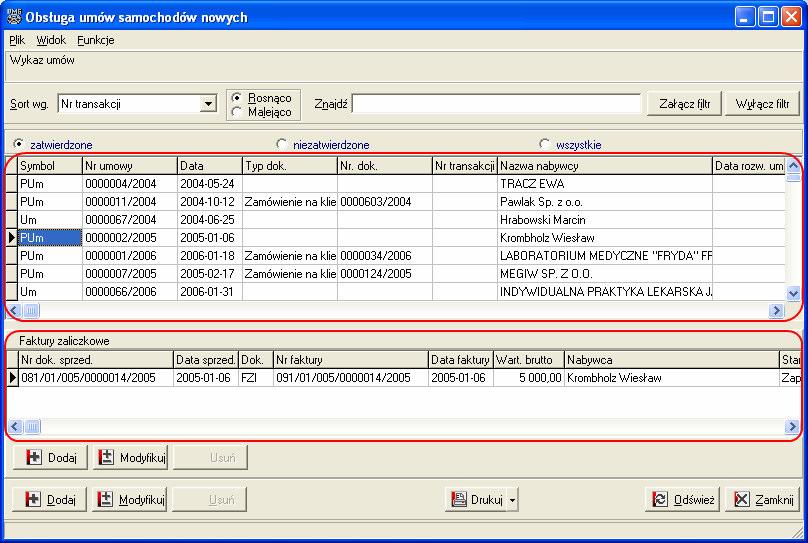Click the Typ dok. column header
Screen dimensions: 808x543
click(290, 166)
